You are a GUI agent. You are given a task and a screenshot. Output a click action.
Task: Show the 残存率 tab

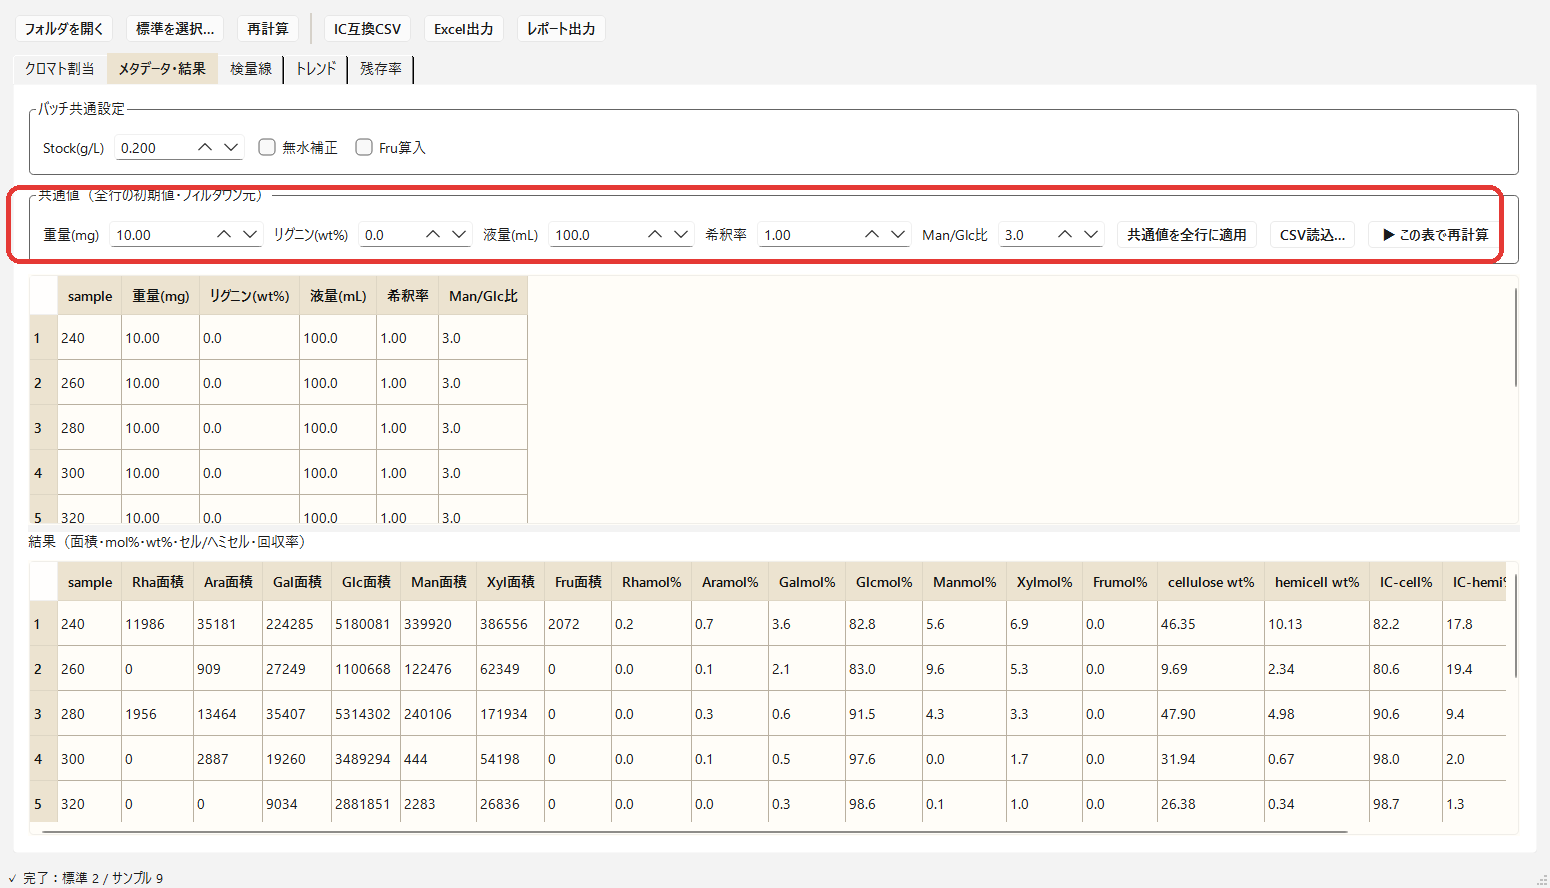(381, 69)
